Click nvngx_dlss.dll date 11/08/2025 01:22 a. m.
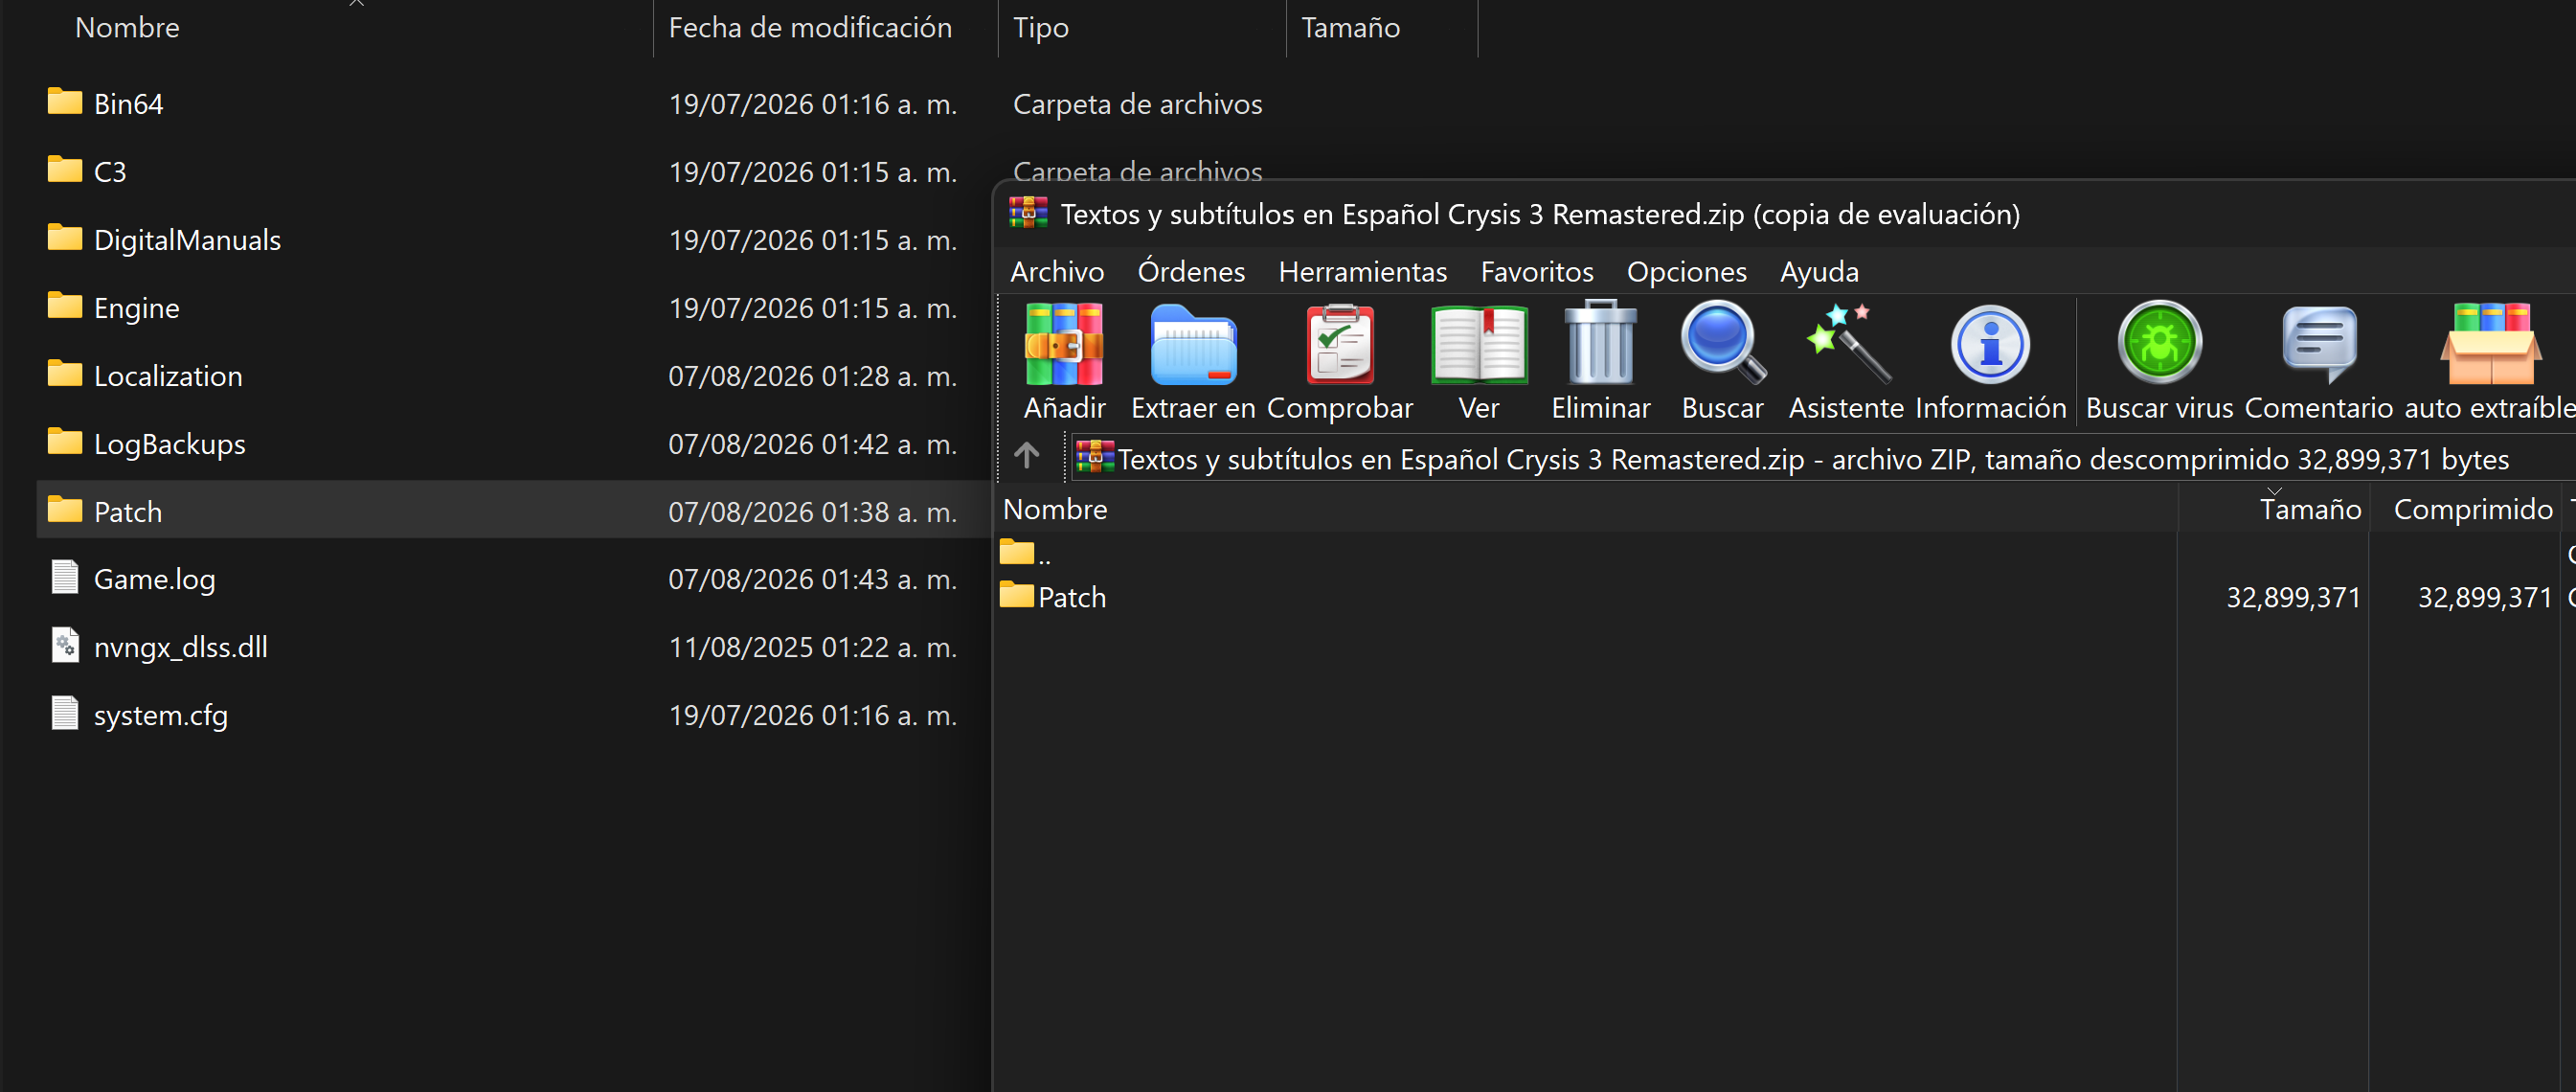2576x1092 pixels. click(812, 647)
